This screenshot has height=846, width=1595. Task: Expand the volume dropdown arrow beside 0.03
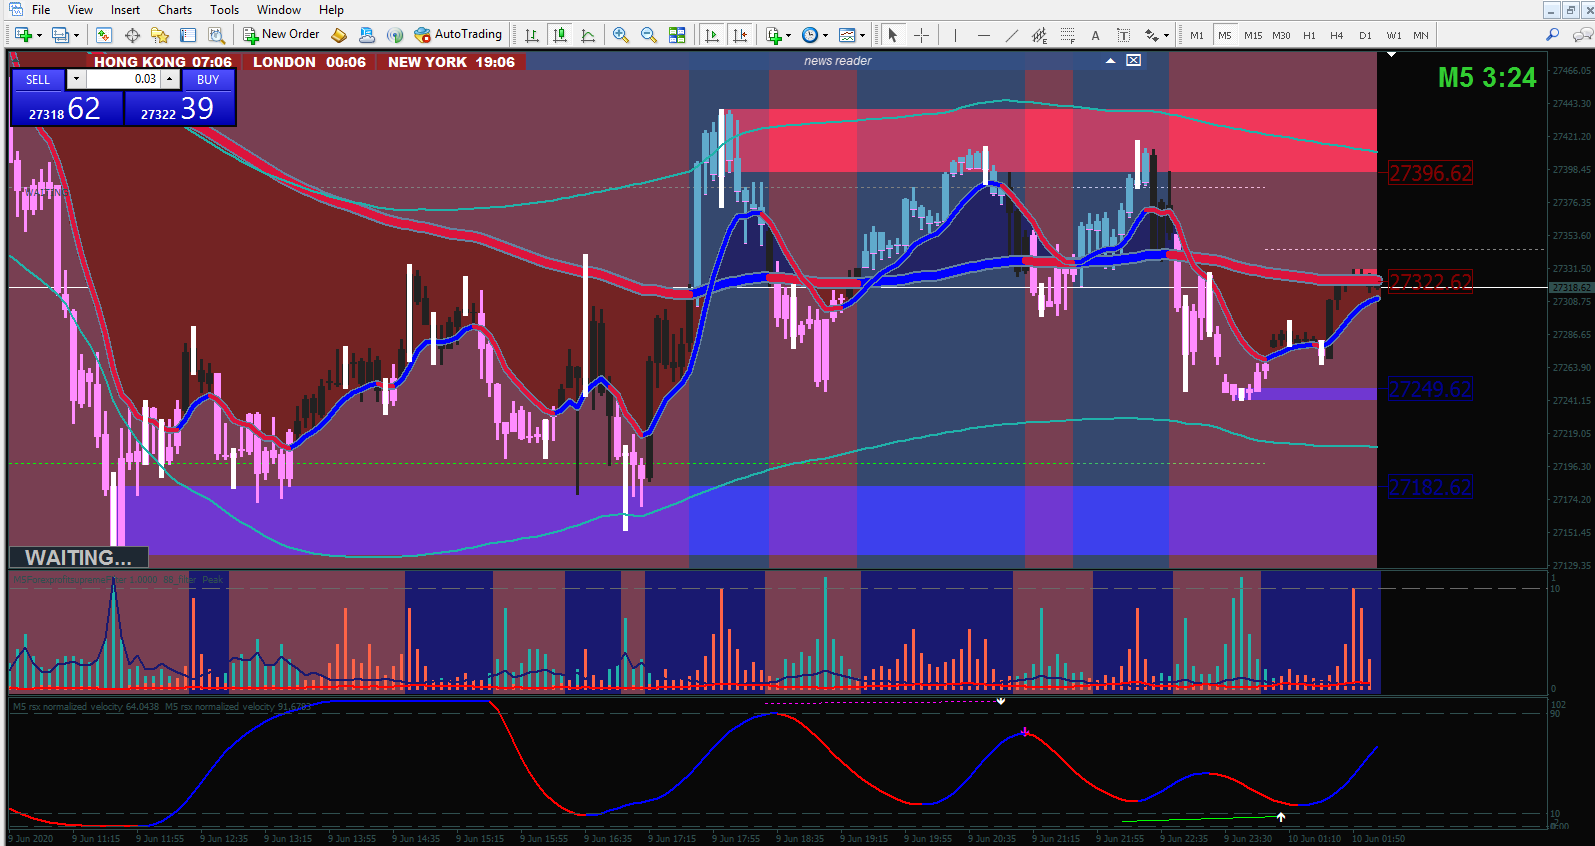point(75,79)
